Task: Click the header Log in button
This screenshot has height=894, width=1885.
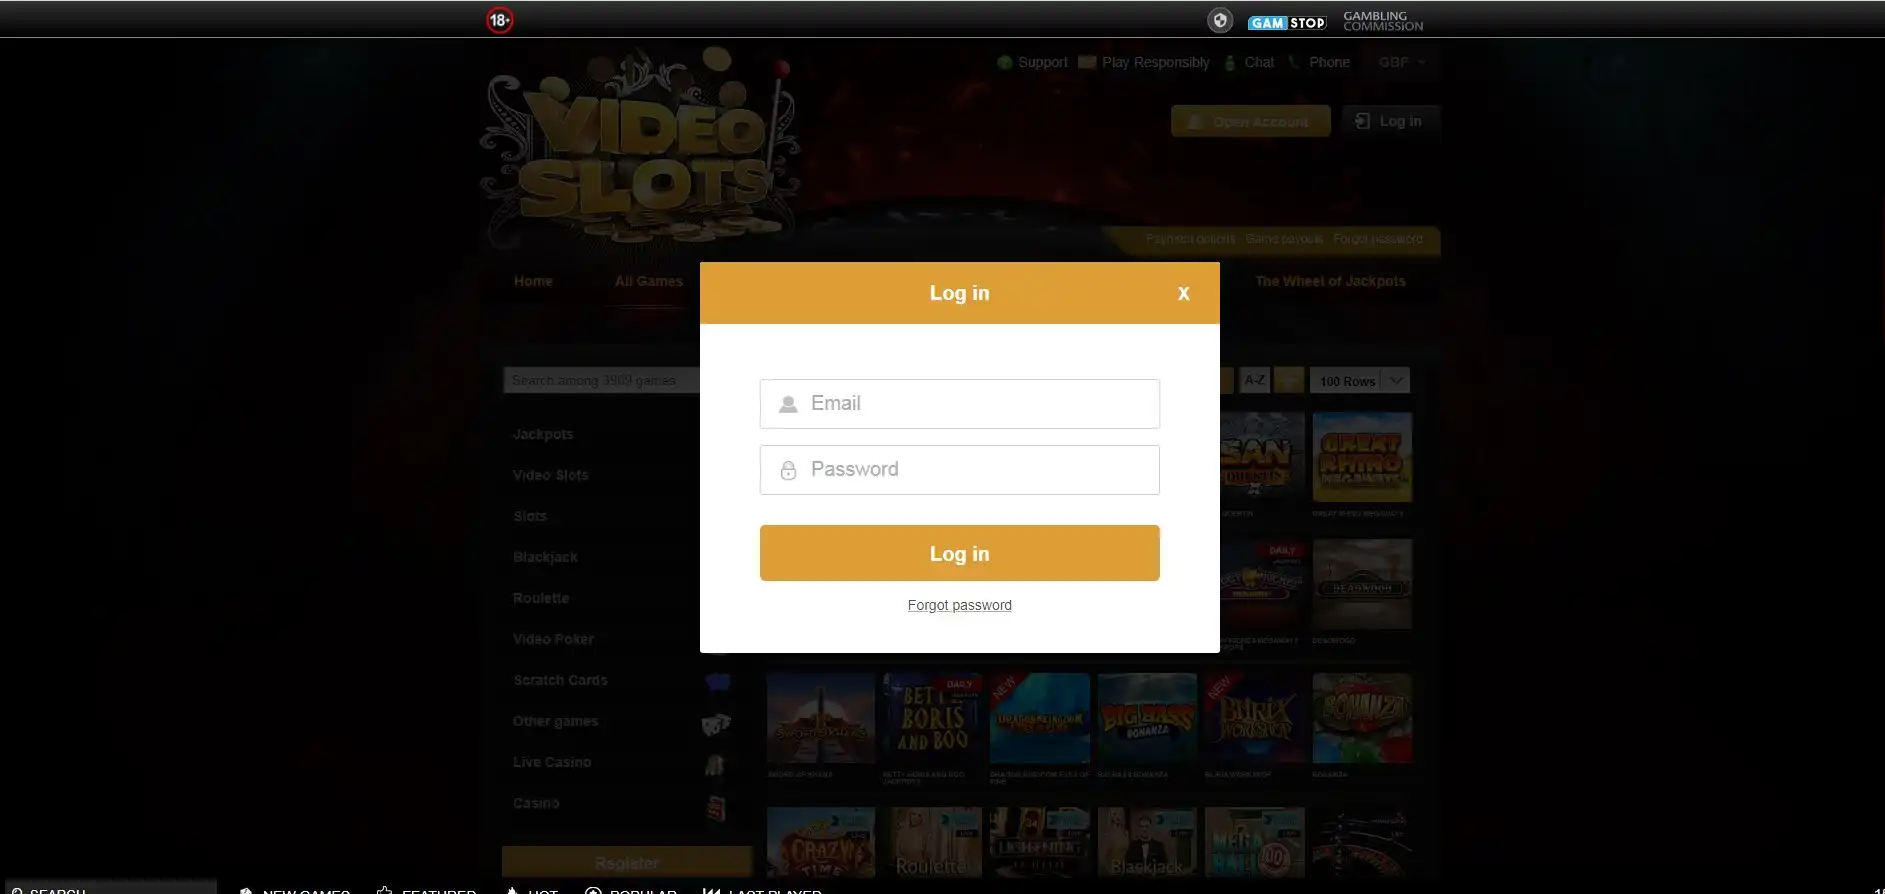Action: coord(1390,121)
